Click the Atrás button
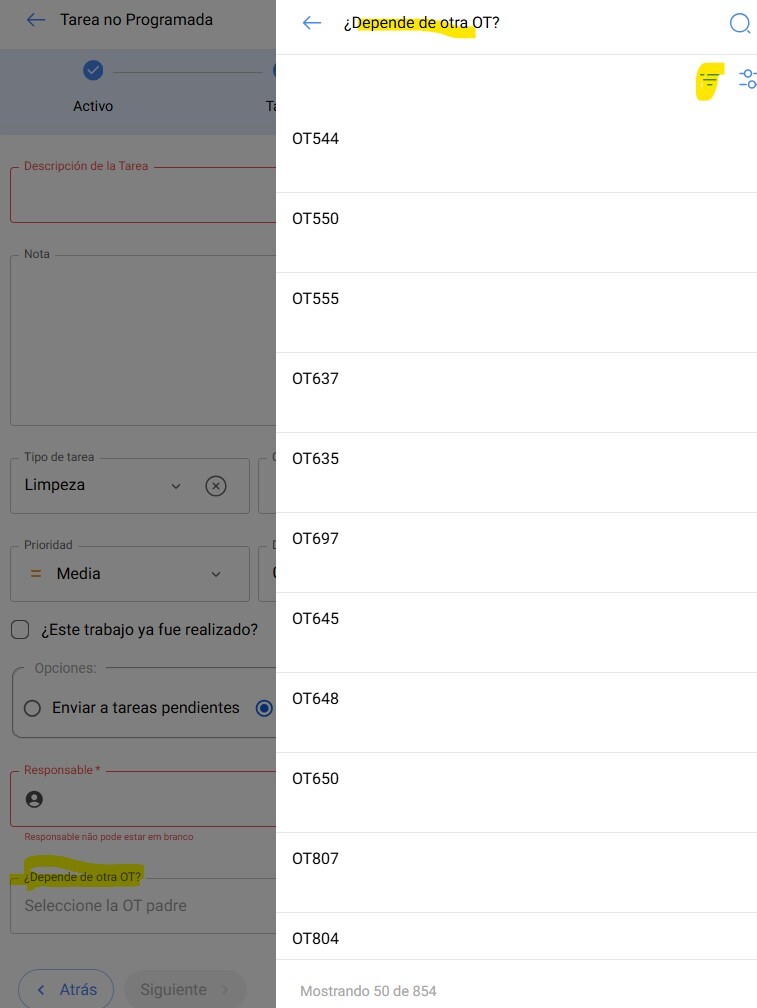The height and width of the screenshot is (1008, 757). (66, 989)
